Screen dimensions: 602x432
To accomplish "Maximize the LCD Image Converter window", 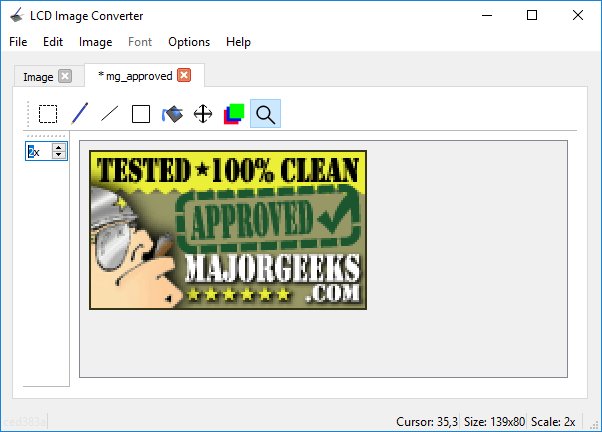I will 532,15.
